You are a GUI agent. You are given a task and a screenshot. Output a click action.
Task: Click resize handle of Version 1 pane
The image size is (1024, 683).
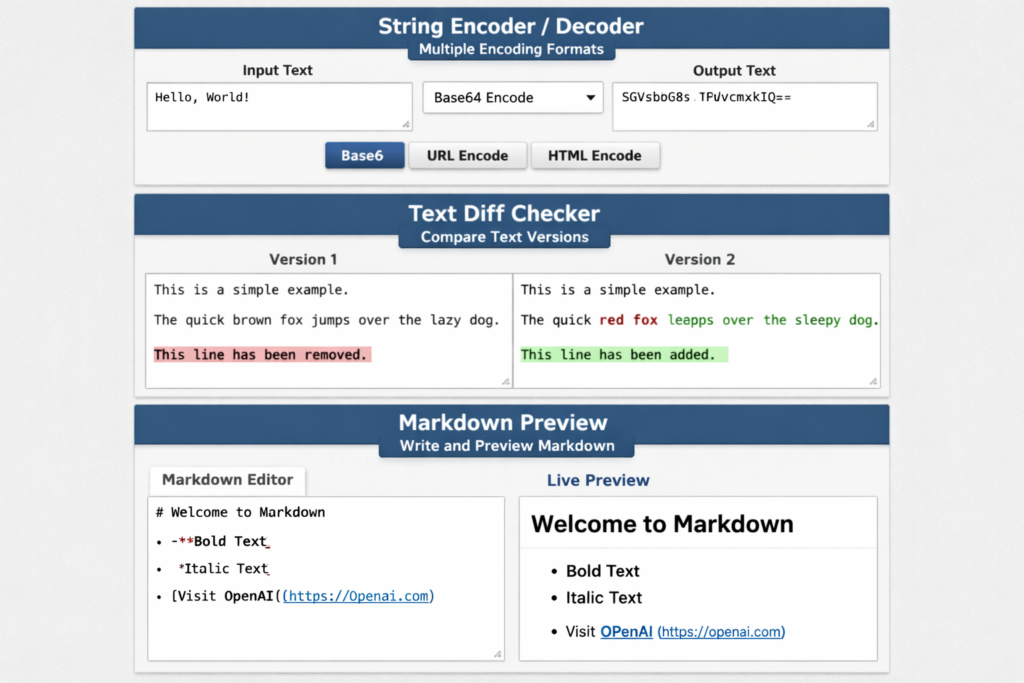click(x=505, y=381)
